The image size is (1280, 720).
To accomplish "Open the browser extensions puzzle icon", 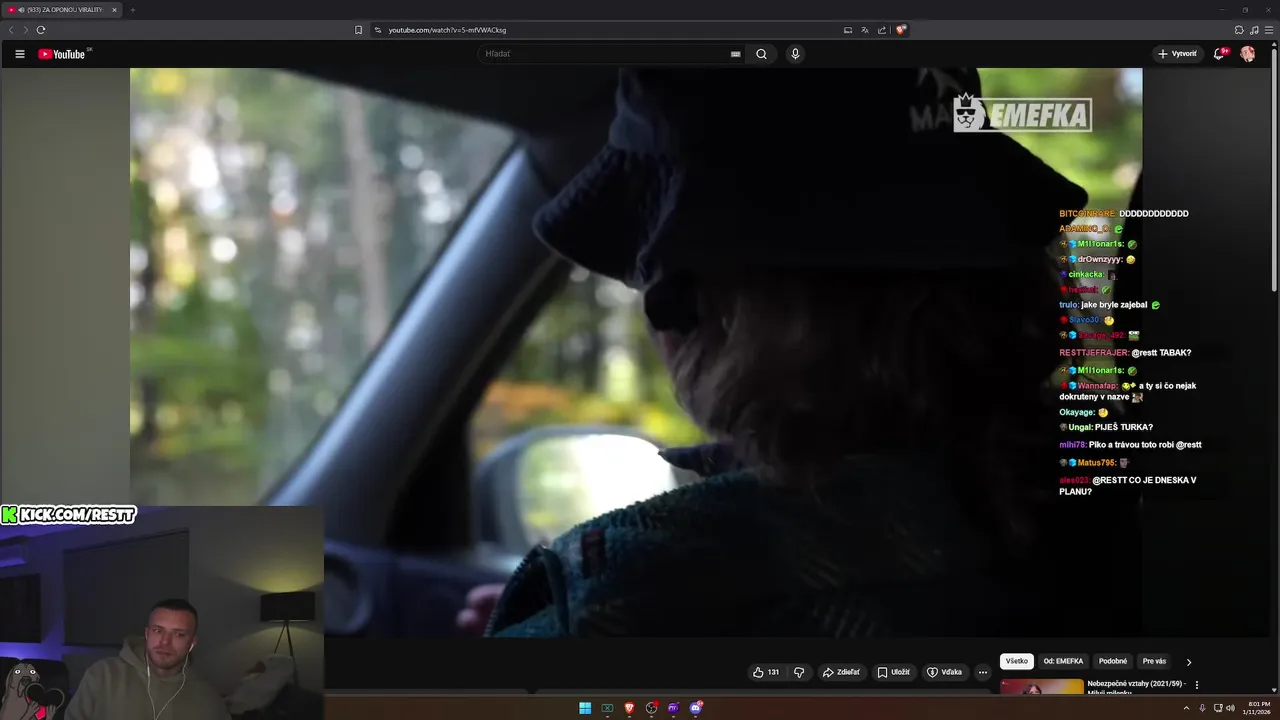I will click(x=1239, y=30).
